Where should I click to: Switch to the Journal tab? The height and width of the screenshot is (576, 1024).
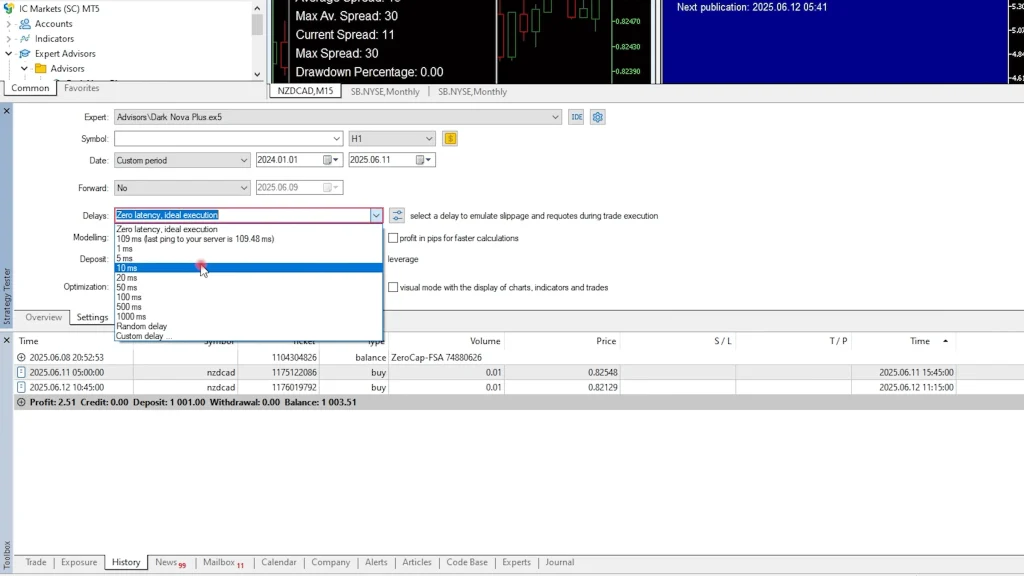pyautogui.click(x=559, y=562)
